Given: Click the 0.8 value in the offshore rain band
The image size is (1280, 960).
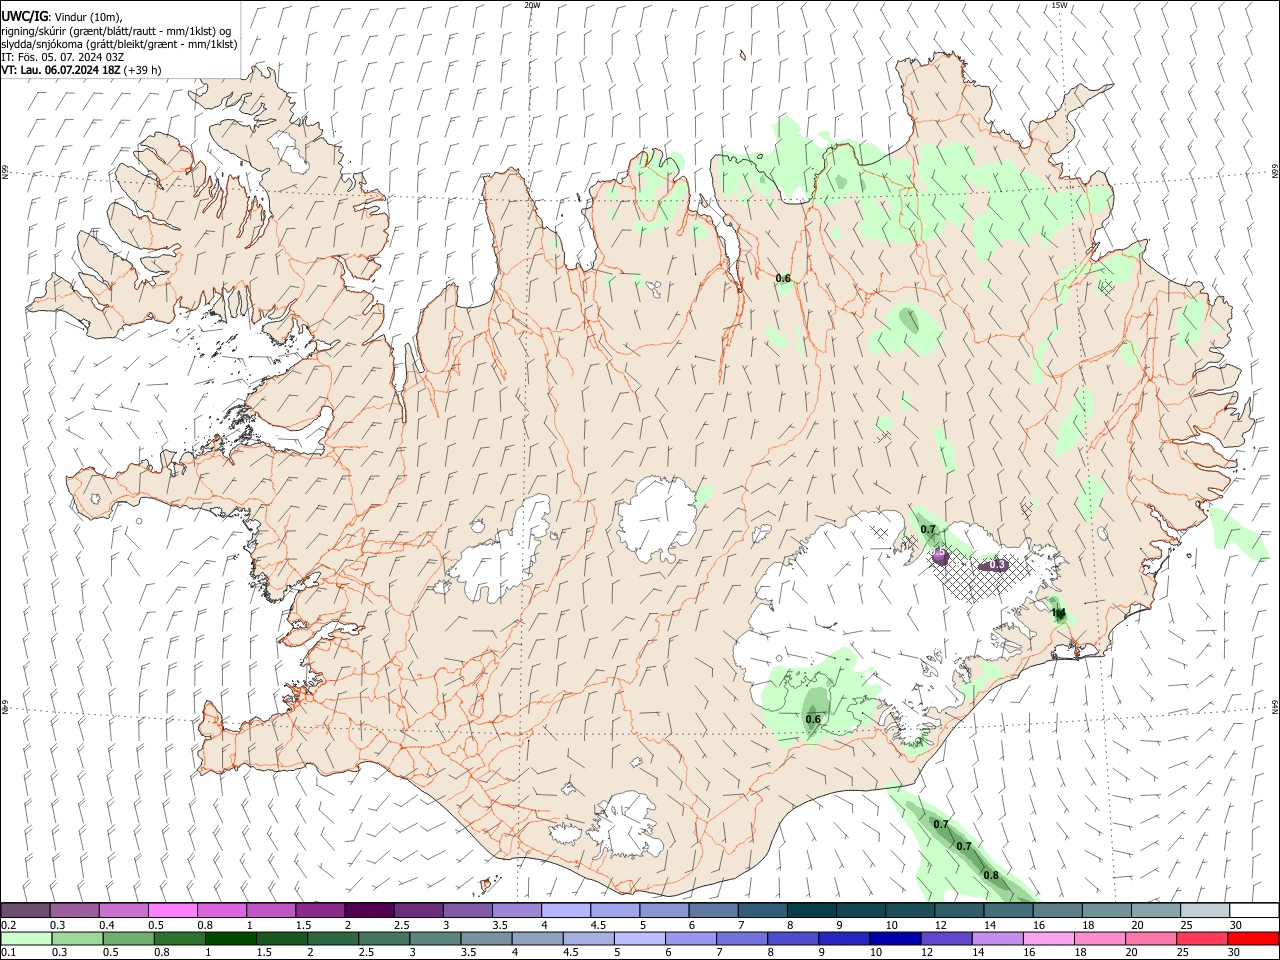Looking at the screenshot, I should (991, 875).
